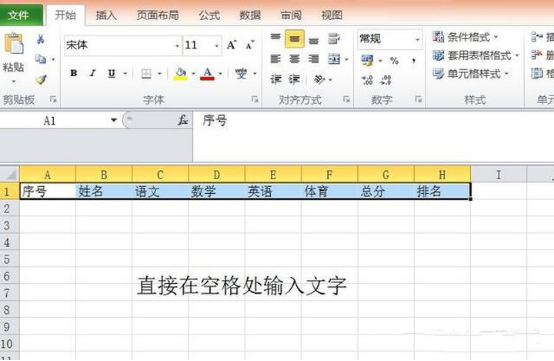554x361 pixels.
Task: Click cell containing 姓名
Action: click(x=104, y=191)
